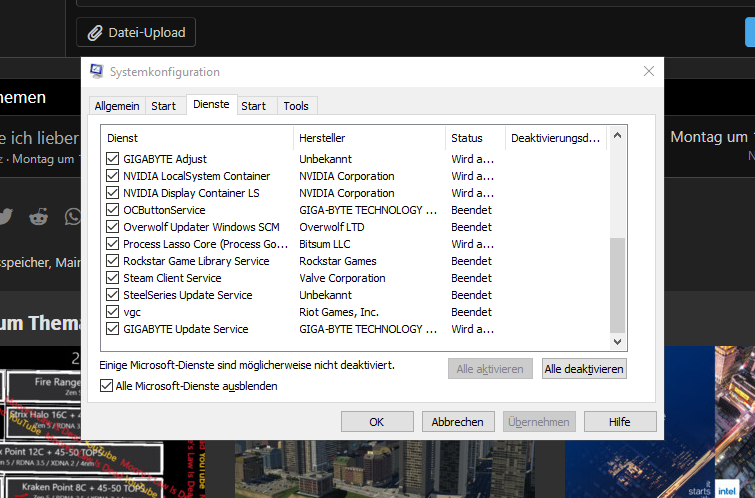Share via the WhatsApp icon
The height and width of the screenshot is (498, 755).
[x=73, y=217]
